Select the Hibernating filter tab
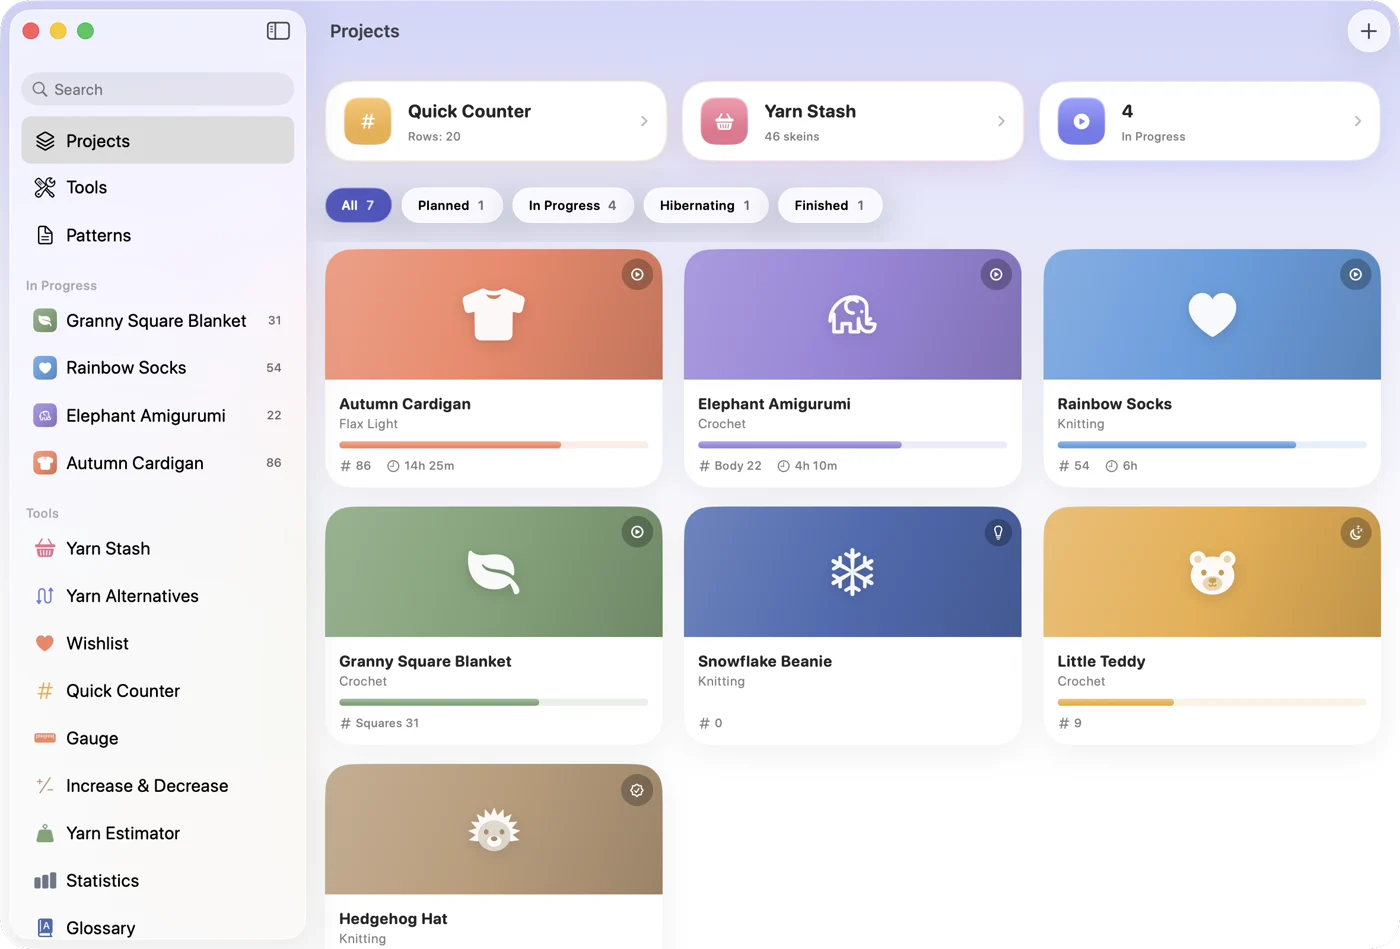This screenshot has width=1400, height=949. (x=706, y=205)
